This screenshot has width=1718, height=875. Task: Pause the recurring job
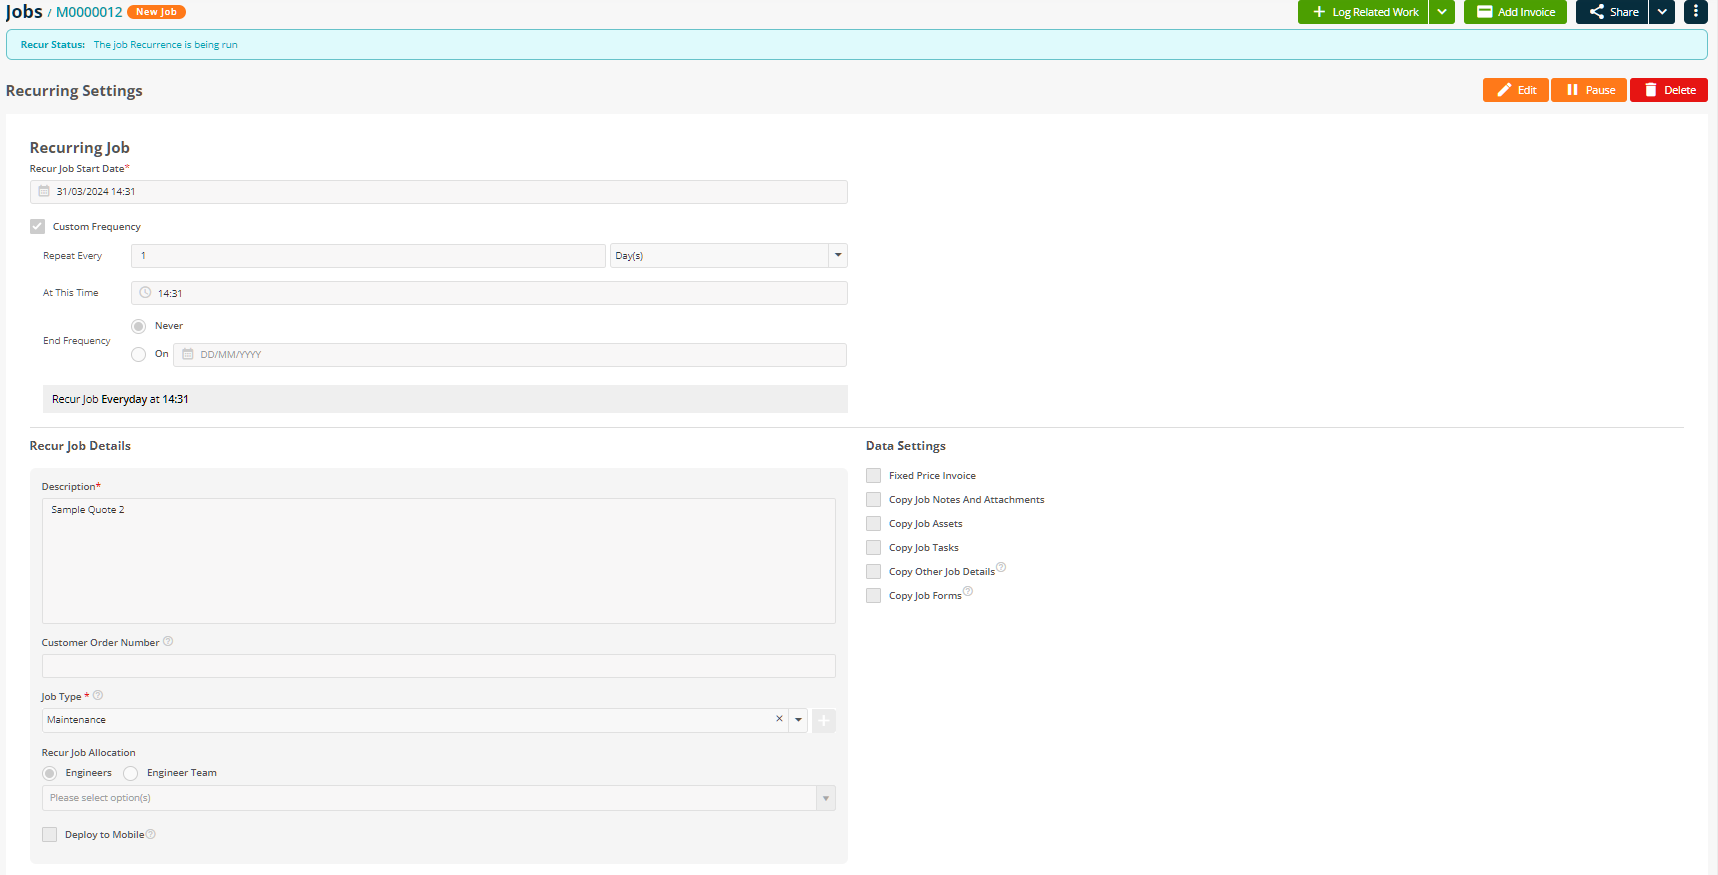[1589, 90]
